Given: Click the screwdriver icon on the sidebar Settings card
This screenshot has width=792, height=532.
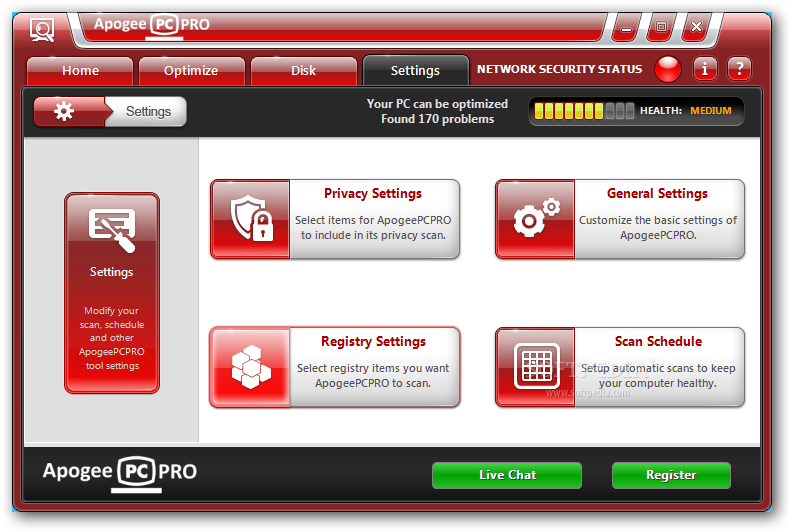Looking at the screenshot, I should pyautogui.click(x=112, y=230).
